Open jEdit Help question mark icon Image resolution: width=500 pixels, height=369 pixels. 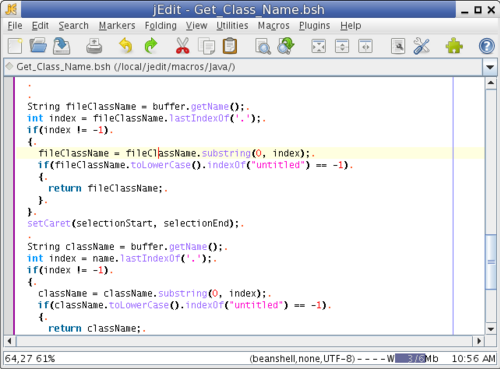(x=486, y=46)
